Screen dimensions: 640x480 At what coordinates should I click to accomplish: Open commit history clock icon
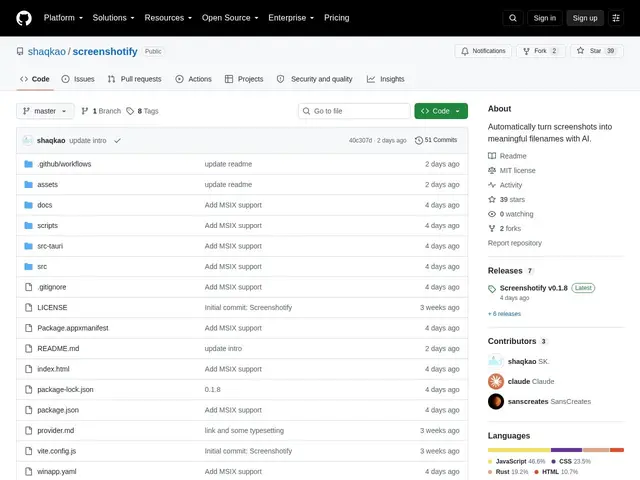(419, 140)
